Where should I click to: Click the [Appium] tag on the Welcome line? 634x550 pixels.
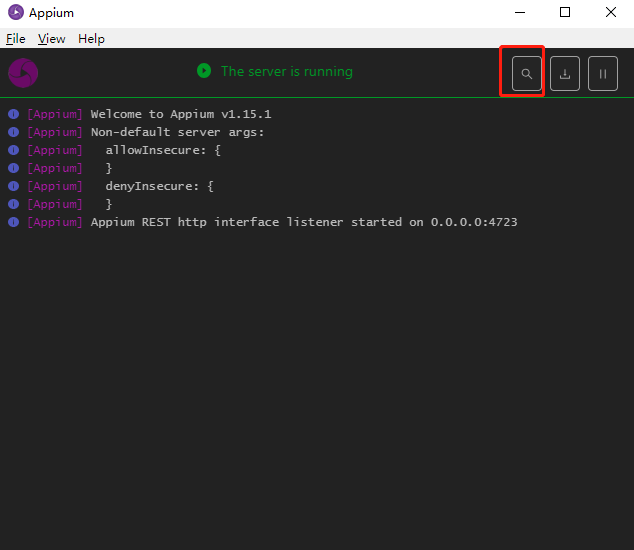55,114
